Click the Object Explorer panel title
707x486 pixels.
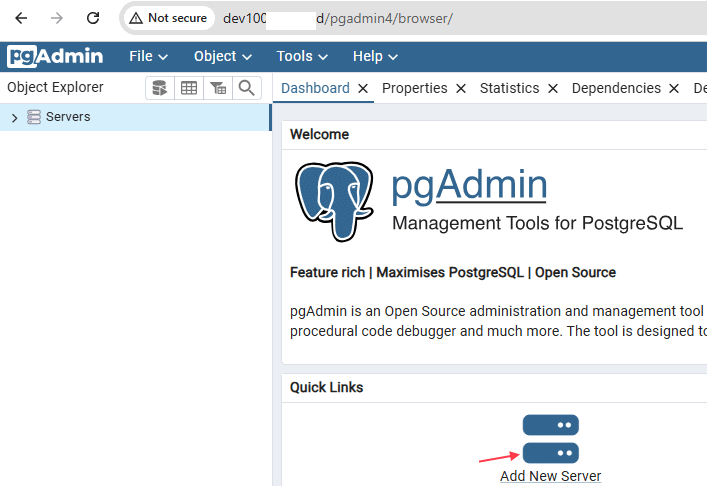(55, 87)
